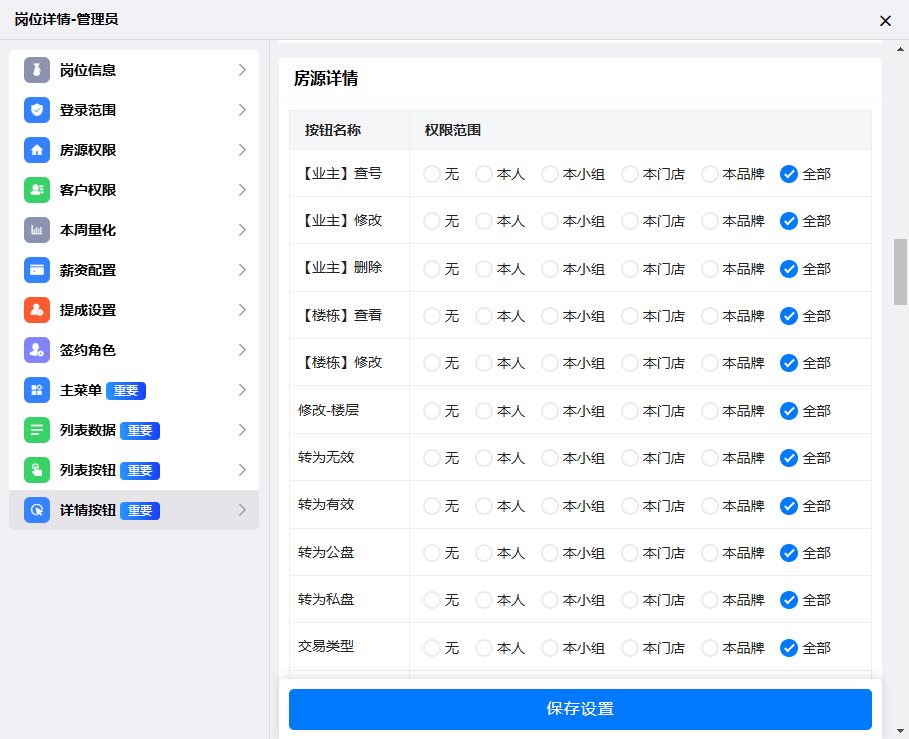Viewport: 909px width, 739px height.
Task: Click the 本周量化 chart icon
Action: point(37,230)
